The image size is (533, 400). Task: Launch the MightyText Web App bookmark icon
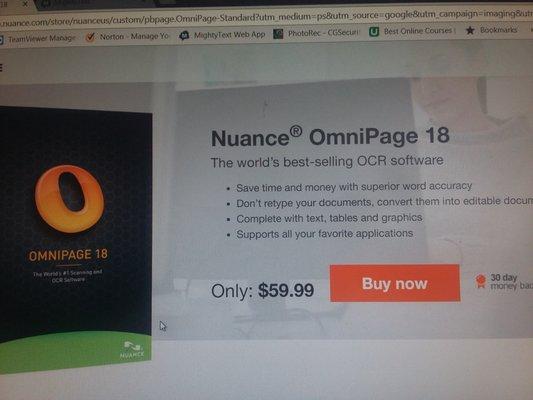tap(184, 35)
